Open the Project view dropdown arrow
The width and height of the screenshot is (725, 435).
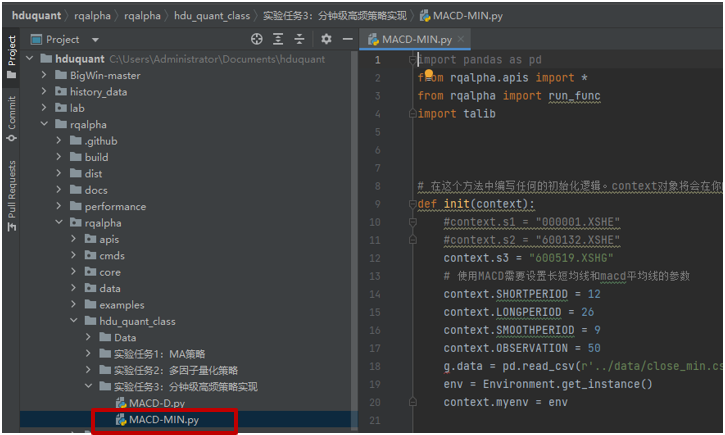click(95, 40)
